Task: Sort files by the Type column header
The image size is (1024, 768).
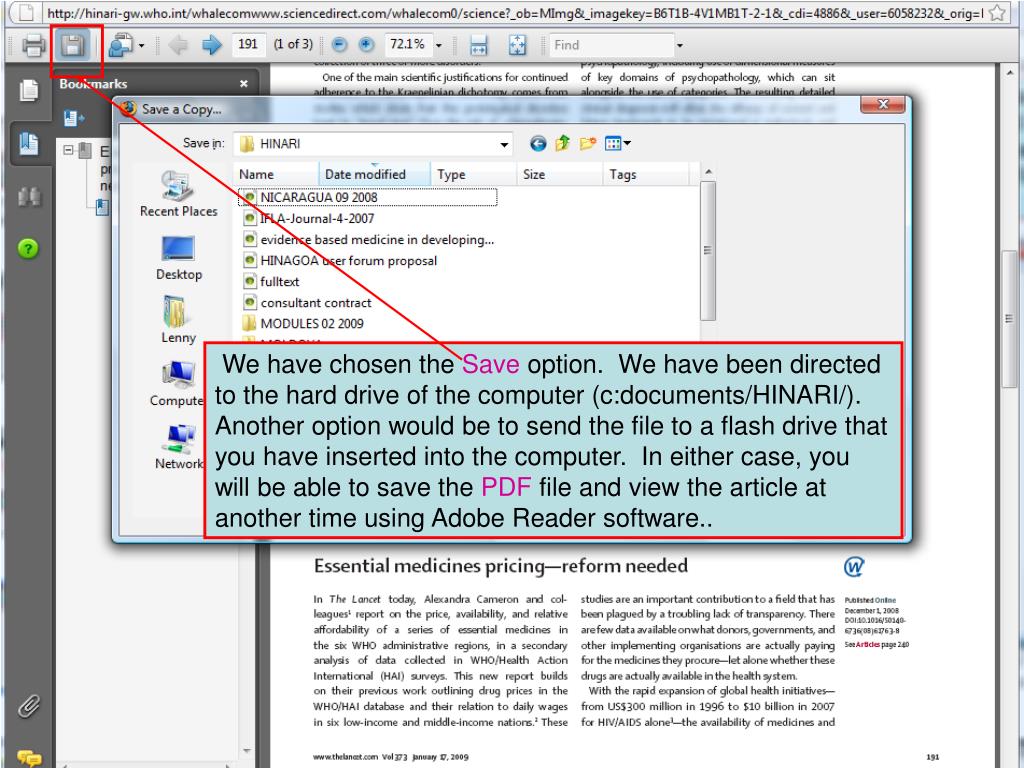Action: tap(474, 174)
